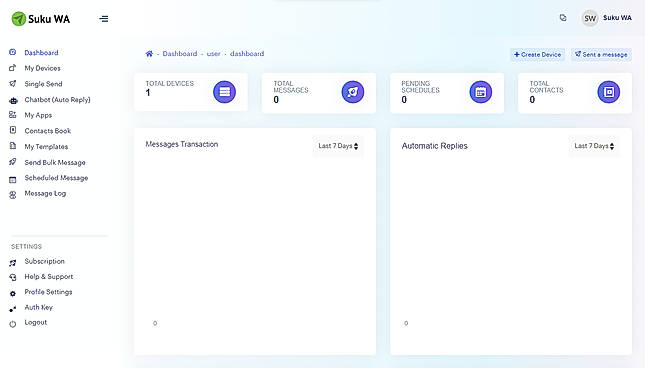The image size is (645, 368).
Task: Click the Create Device button
Action: tap(537, 54)
